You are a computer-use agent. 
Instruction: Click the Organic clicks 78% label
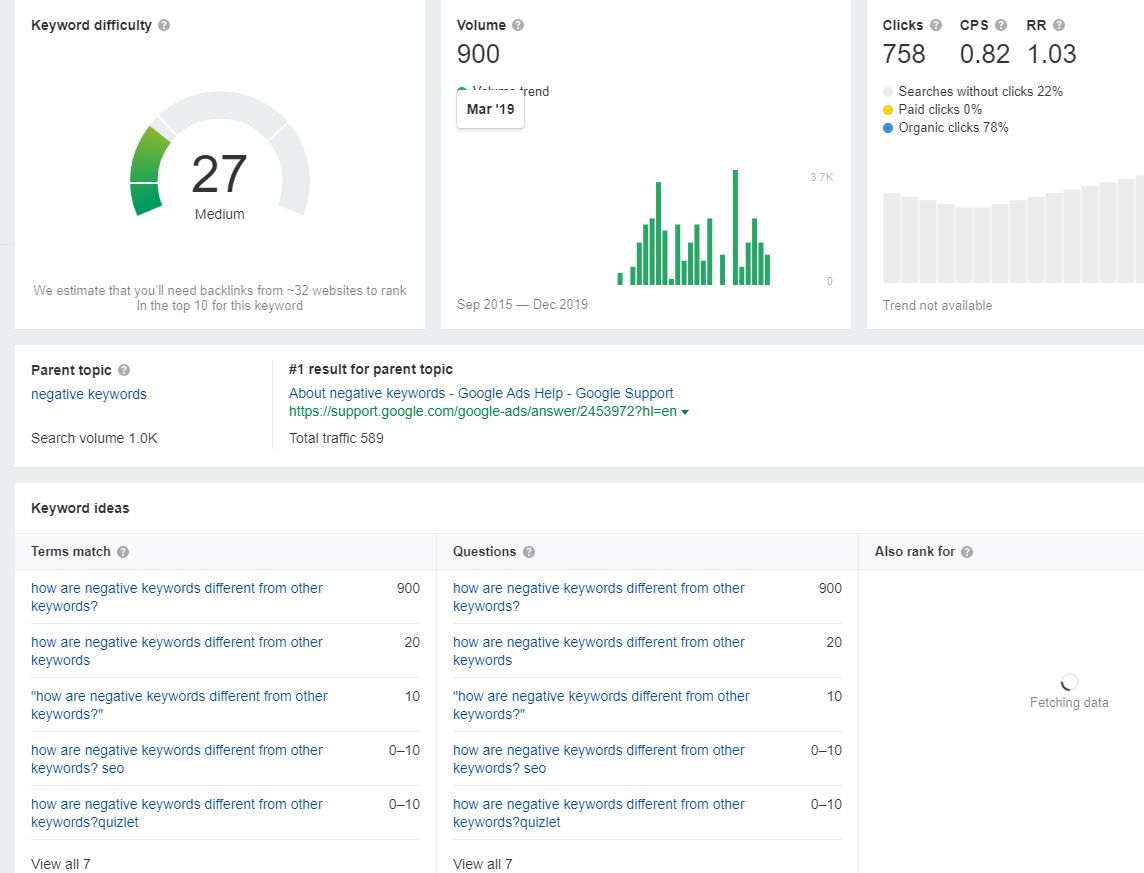(x=954, y=128)
